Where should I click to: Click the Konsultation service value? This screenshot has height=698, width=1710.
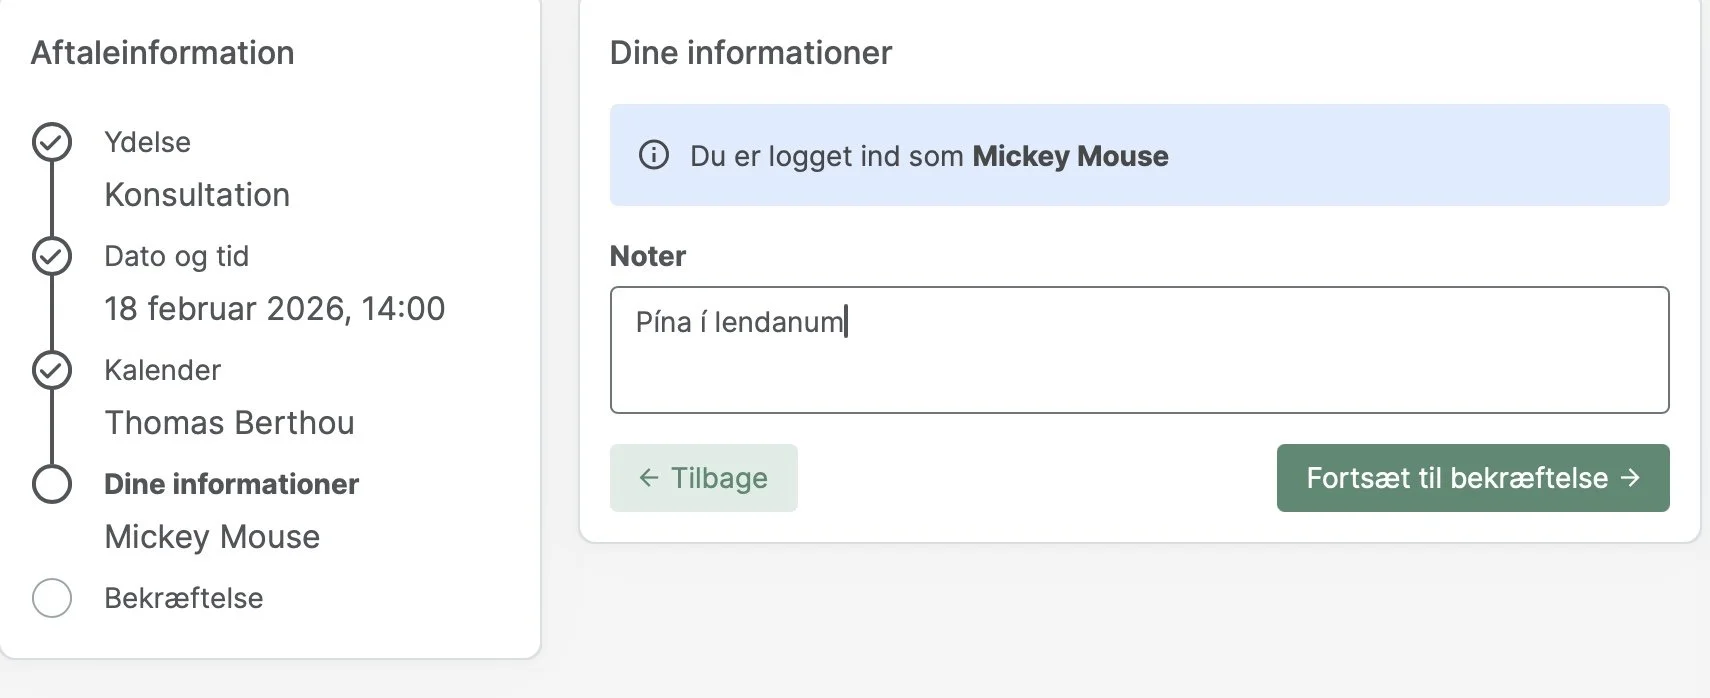[x=197, y=195]
